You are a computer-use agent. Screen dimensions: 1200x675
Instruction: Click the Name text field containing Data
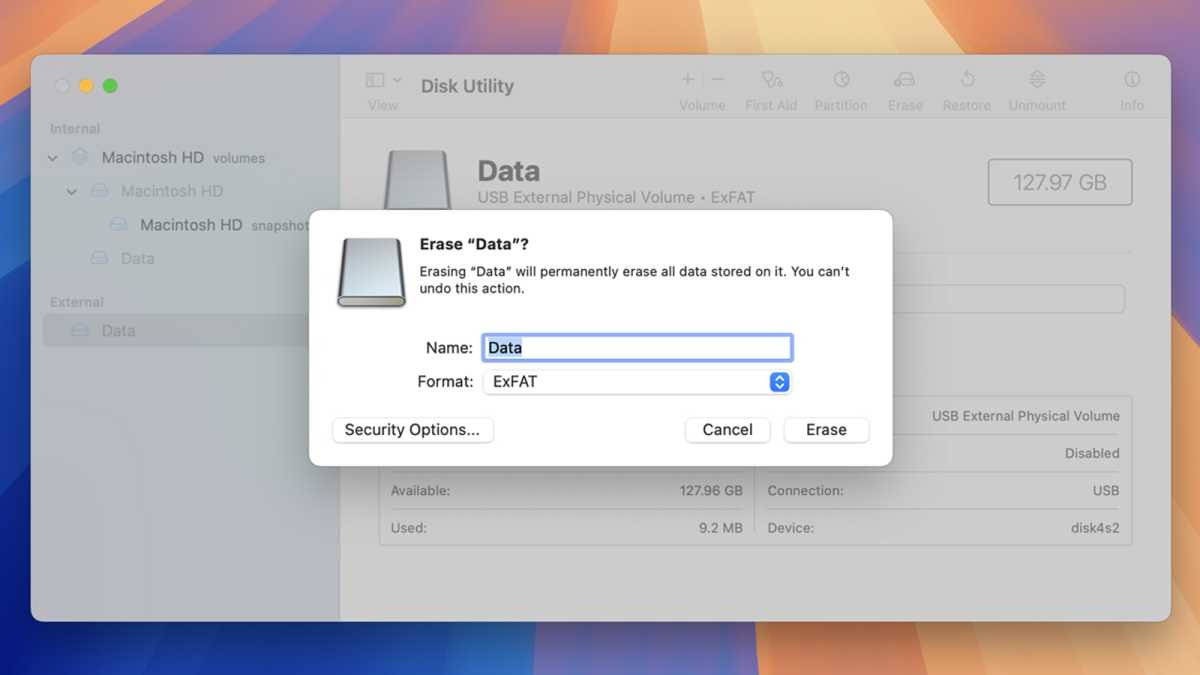click(637, 347)
